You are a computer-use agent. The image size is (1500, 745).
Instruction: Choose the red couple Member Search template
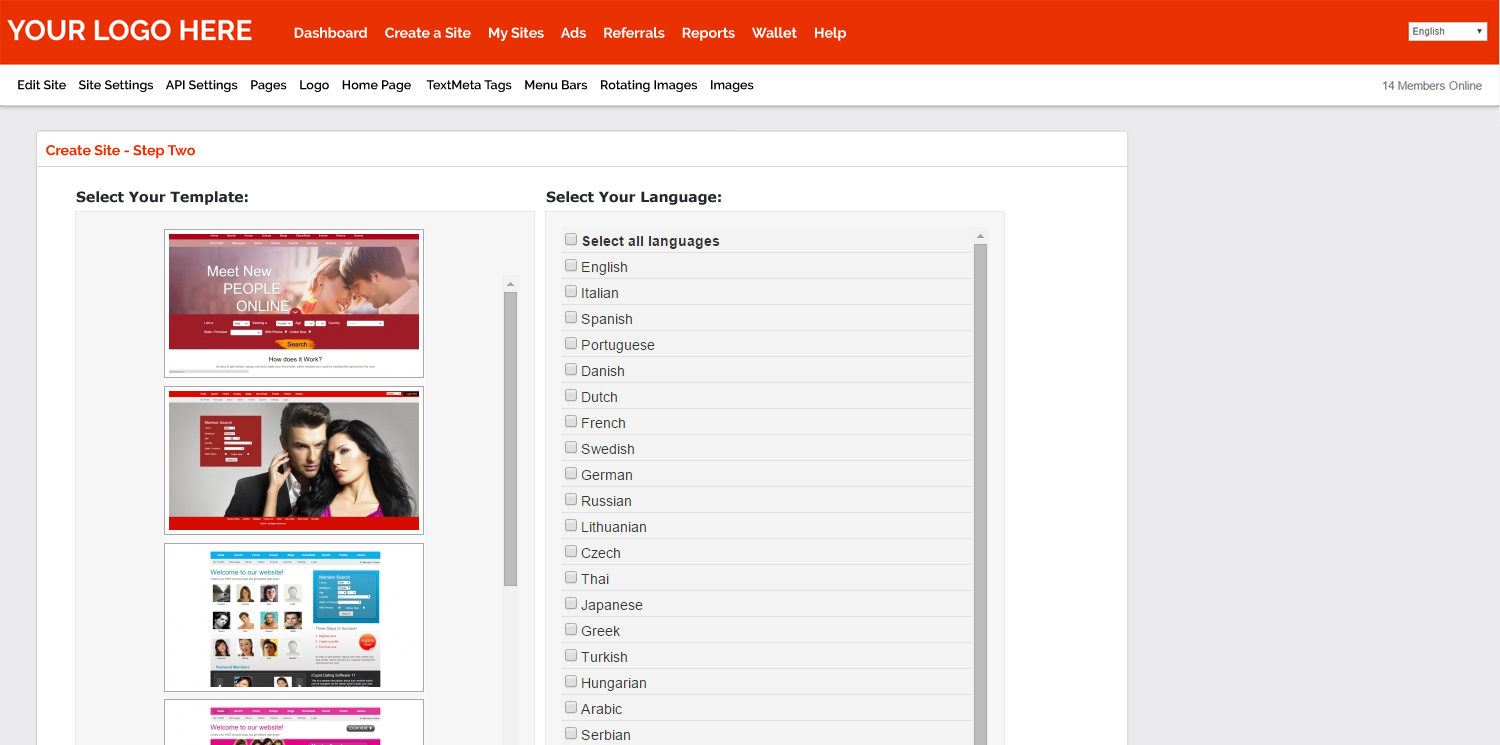coord(294,460)
